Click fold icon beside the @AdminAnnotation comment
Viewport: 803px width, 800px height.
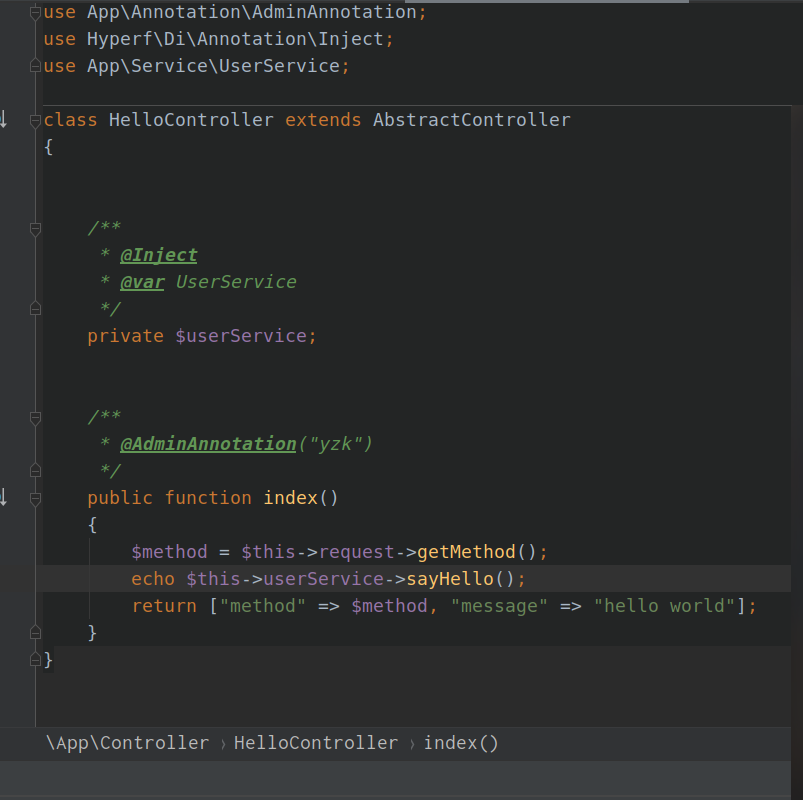(35, 417)
